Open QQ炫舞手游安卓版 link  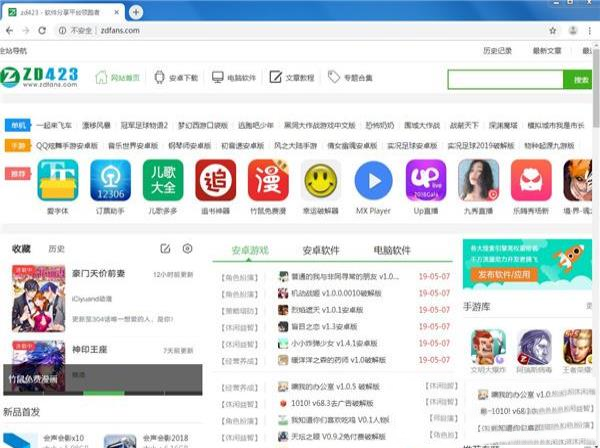click(67, 145)
